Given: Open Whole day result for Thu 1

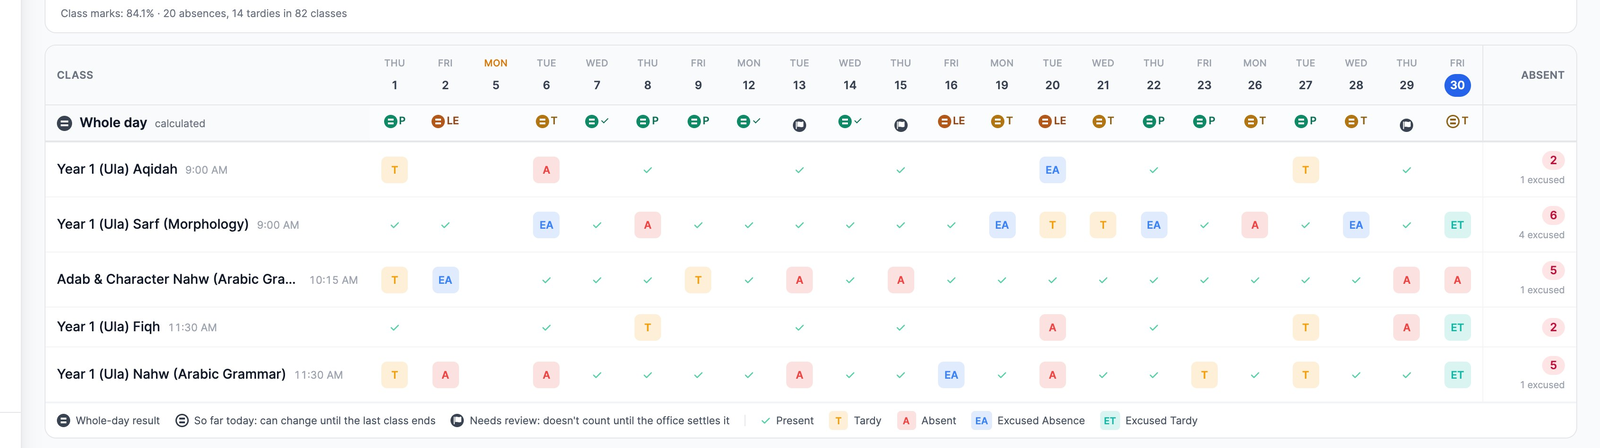Looking at the screenshot, I should [x=395, y=121].
